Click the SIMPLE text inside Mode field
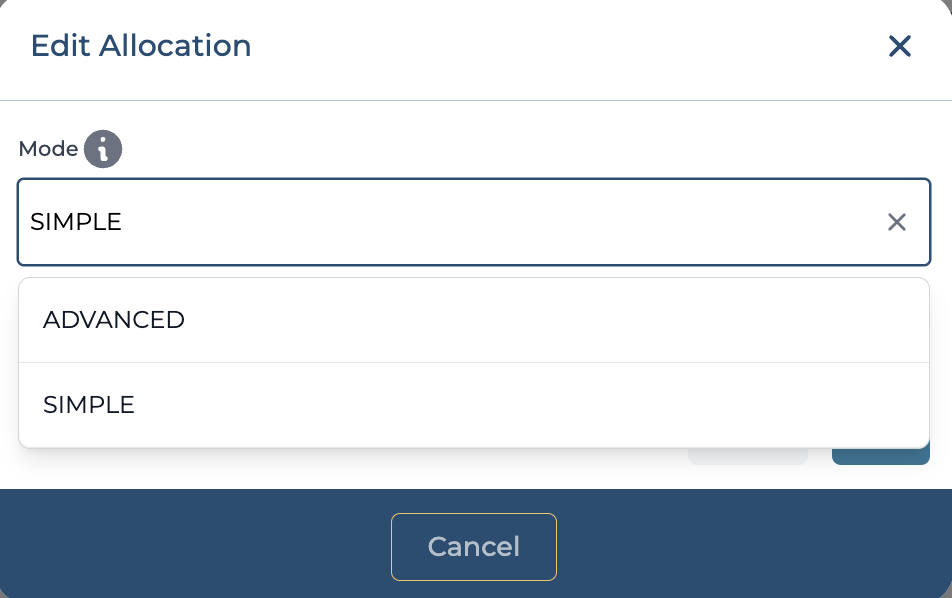This screenshot has width=952, height=598. (76, 222)
